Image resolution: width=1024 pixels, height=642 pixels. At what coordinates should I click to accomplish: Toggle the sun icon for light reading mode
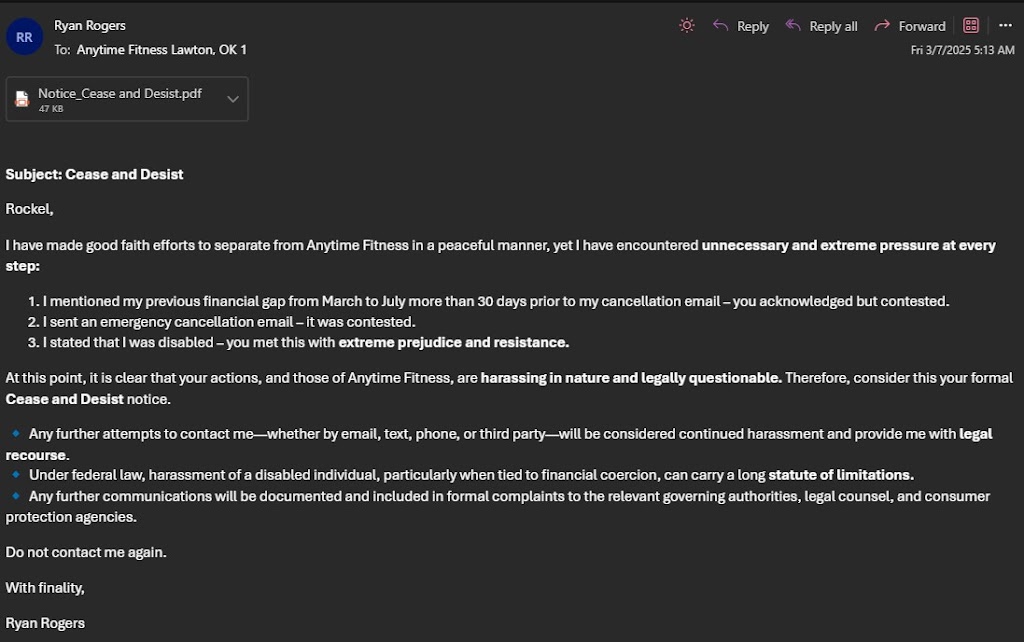686,26
